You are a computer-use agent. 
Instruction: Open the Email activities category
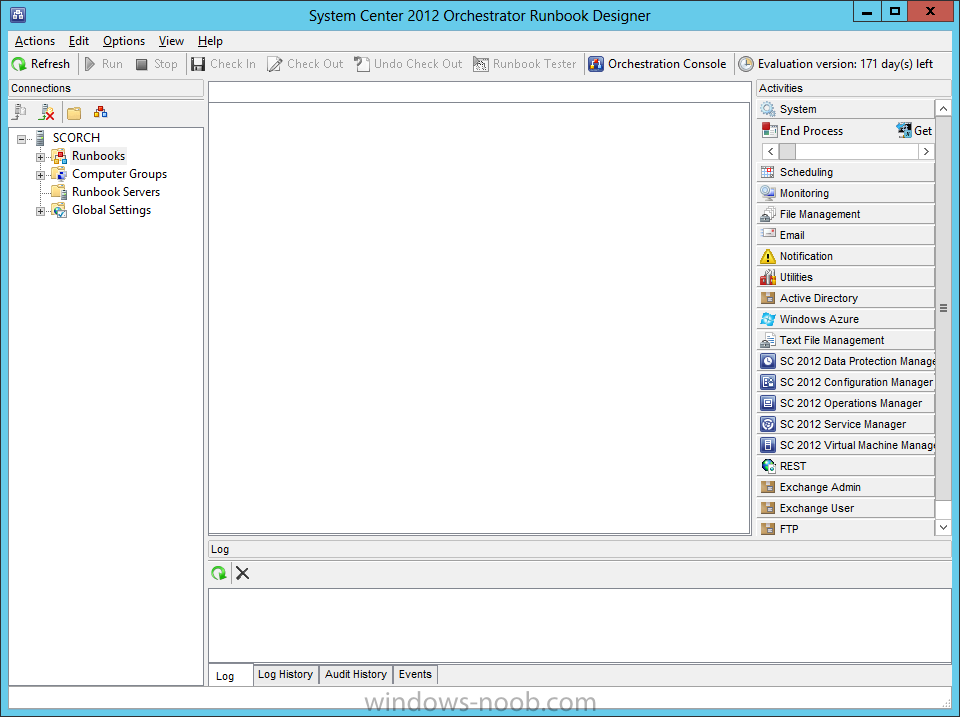click(x=846, y=235)
